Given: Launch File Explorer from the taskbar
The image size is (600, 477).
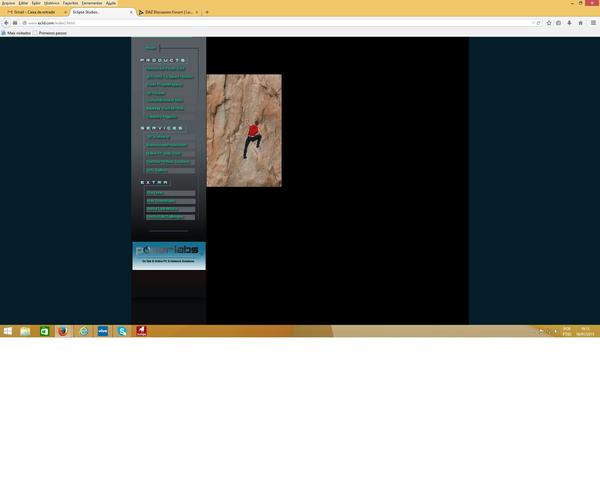Looking at the screenshot, I should [25, 331].
